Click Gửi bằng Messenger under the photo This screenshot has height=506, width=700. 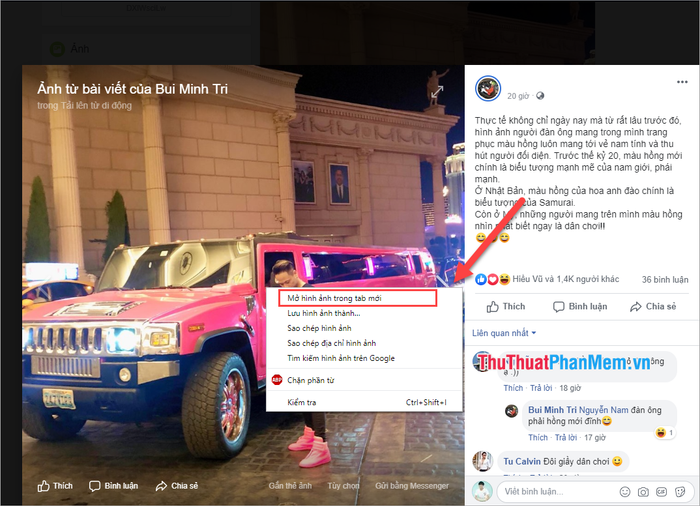(412, 486)
